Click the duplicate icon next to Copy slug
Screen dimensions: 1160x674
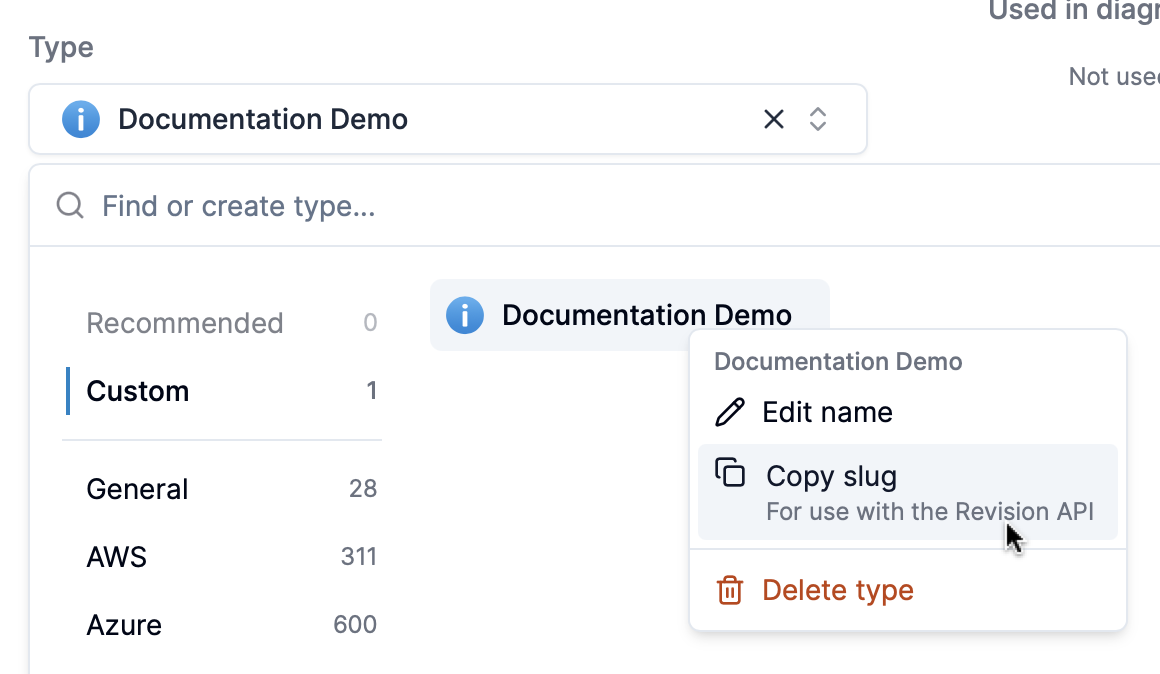[x=731, y=473]
